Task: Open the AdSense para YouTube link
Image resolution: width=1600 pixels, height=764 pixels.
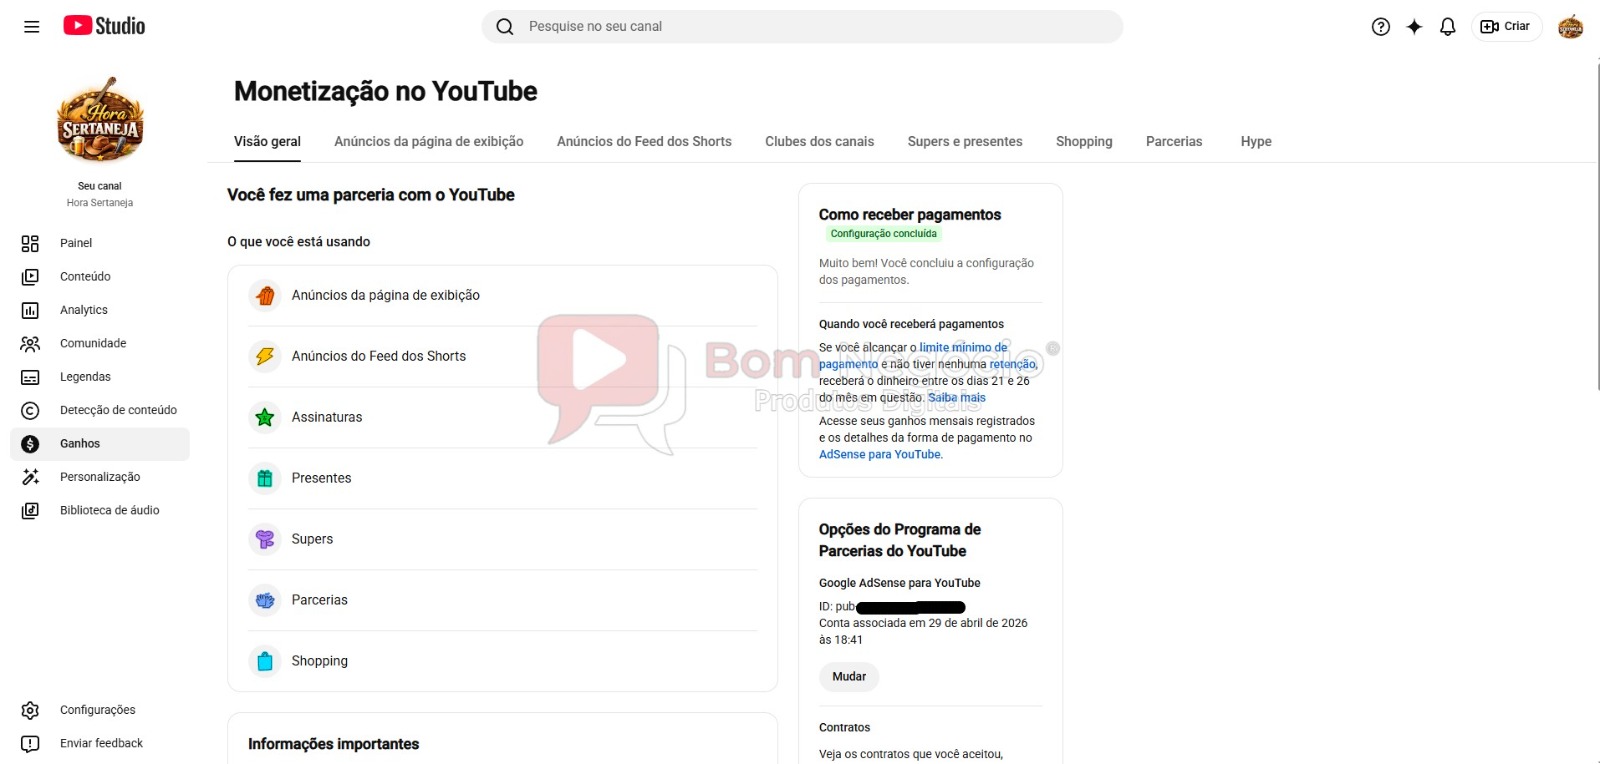Action: [880, 454]
